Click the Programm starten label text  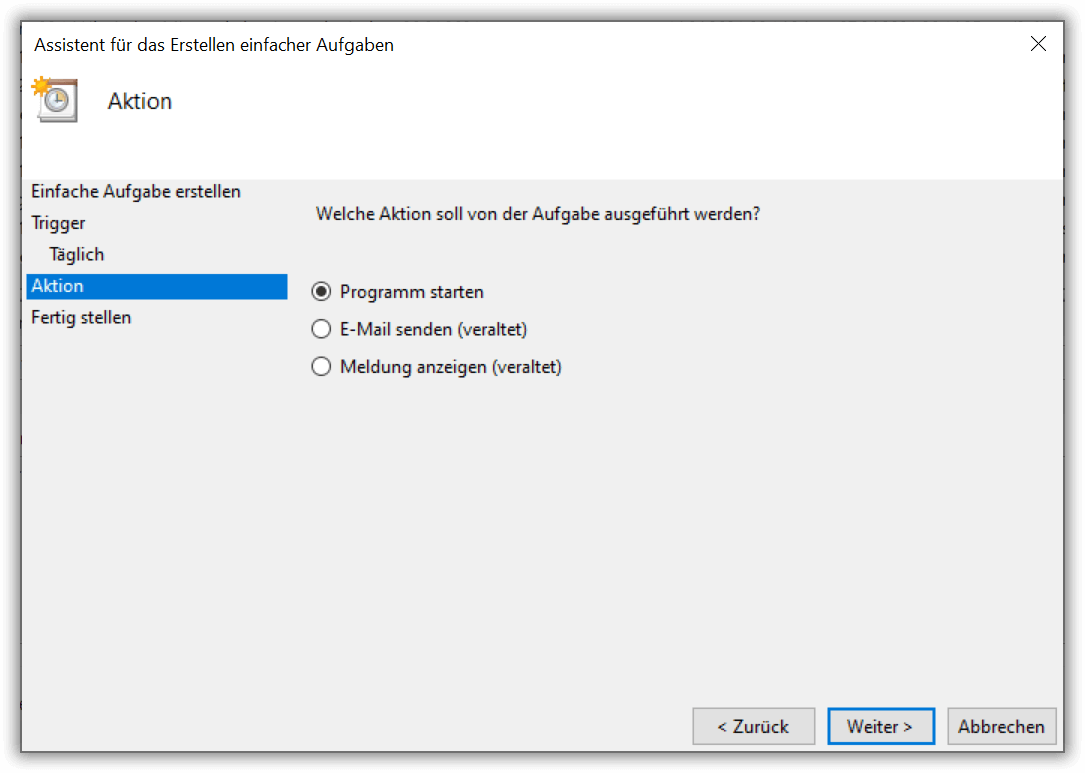(x=412, y=292)
